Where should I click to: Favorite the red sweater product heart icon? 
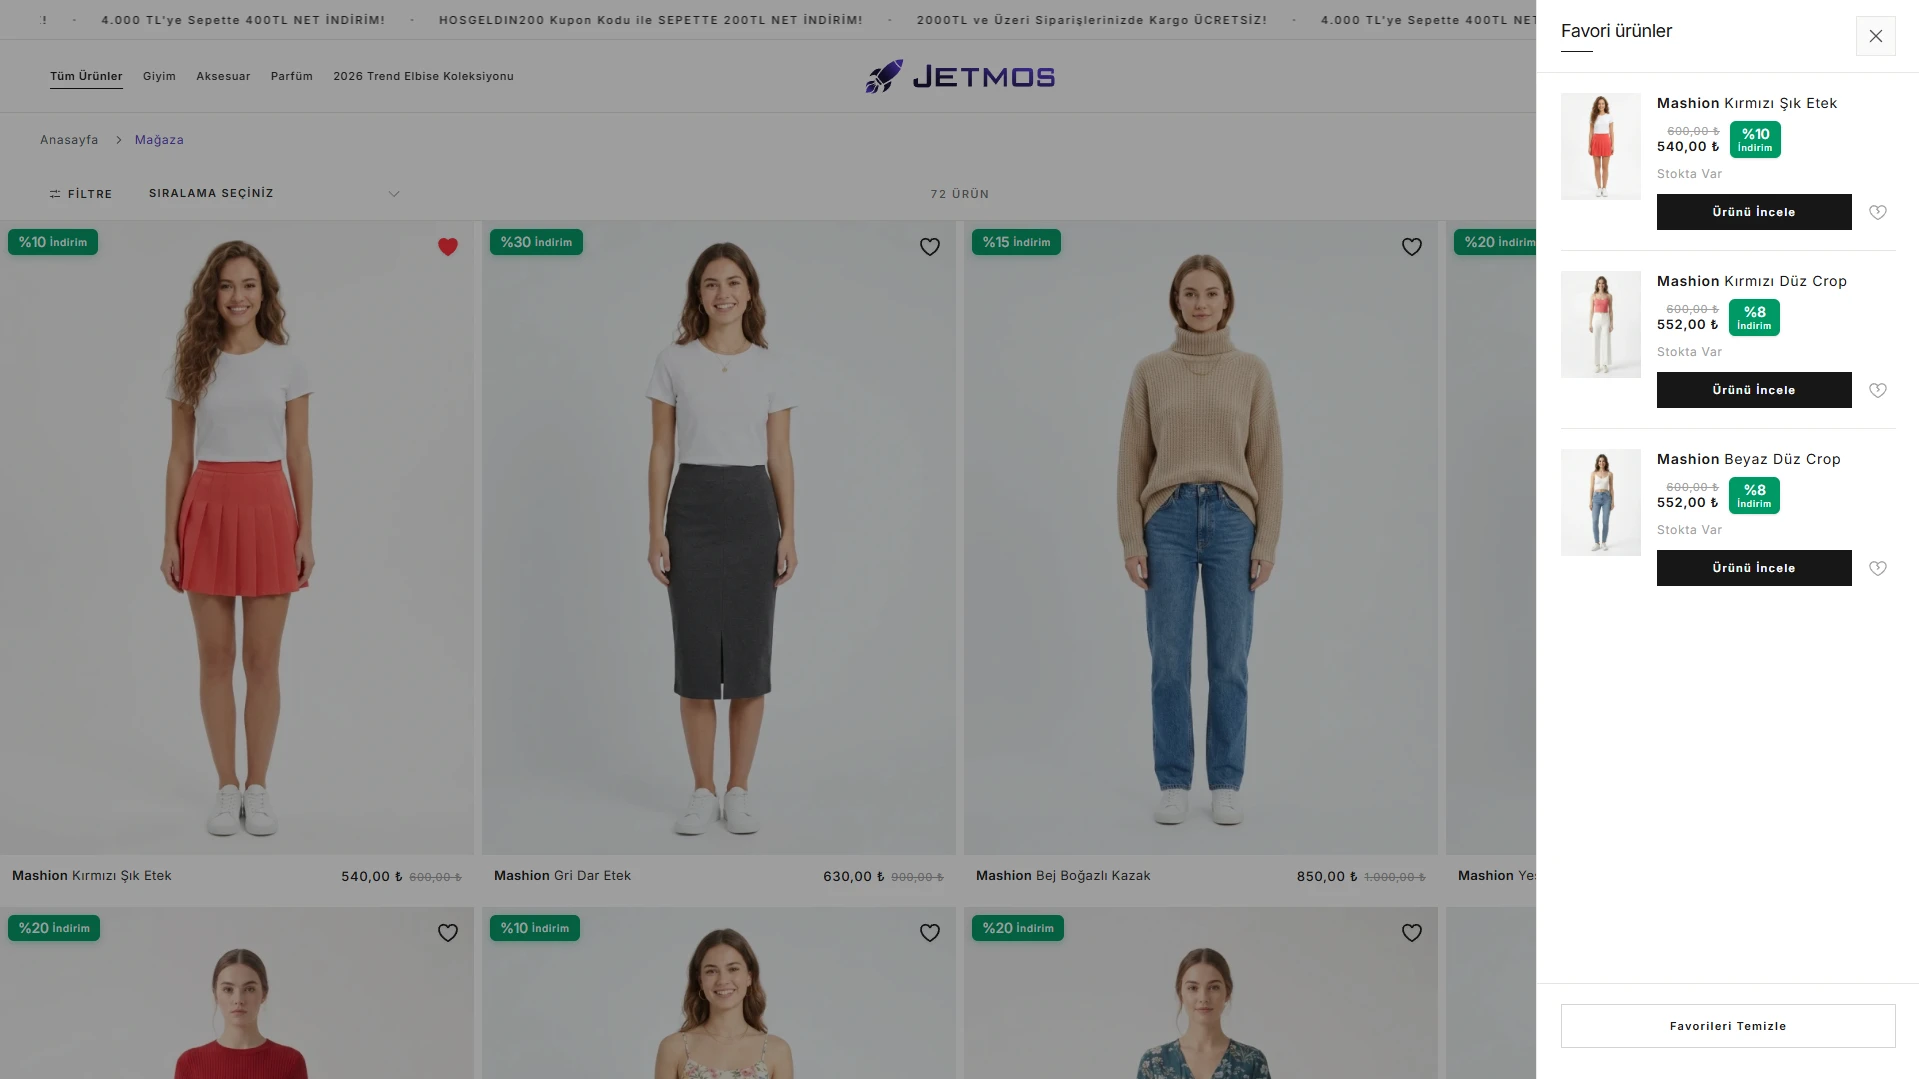click(447, 933)
